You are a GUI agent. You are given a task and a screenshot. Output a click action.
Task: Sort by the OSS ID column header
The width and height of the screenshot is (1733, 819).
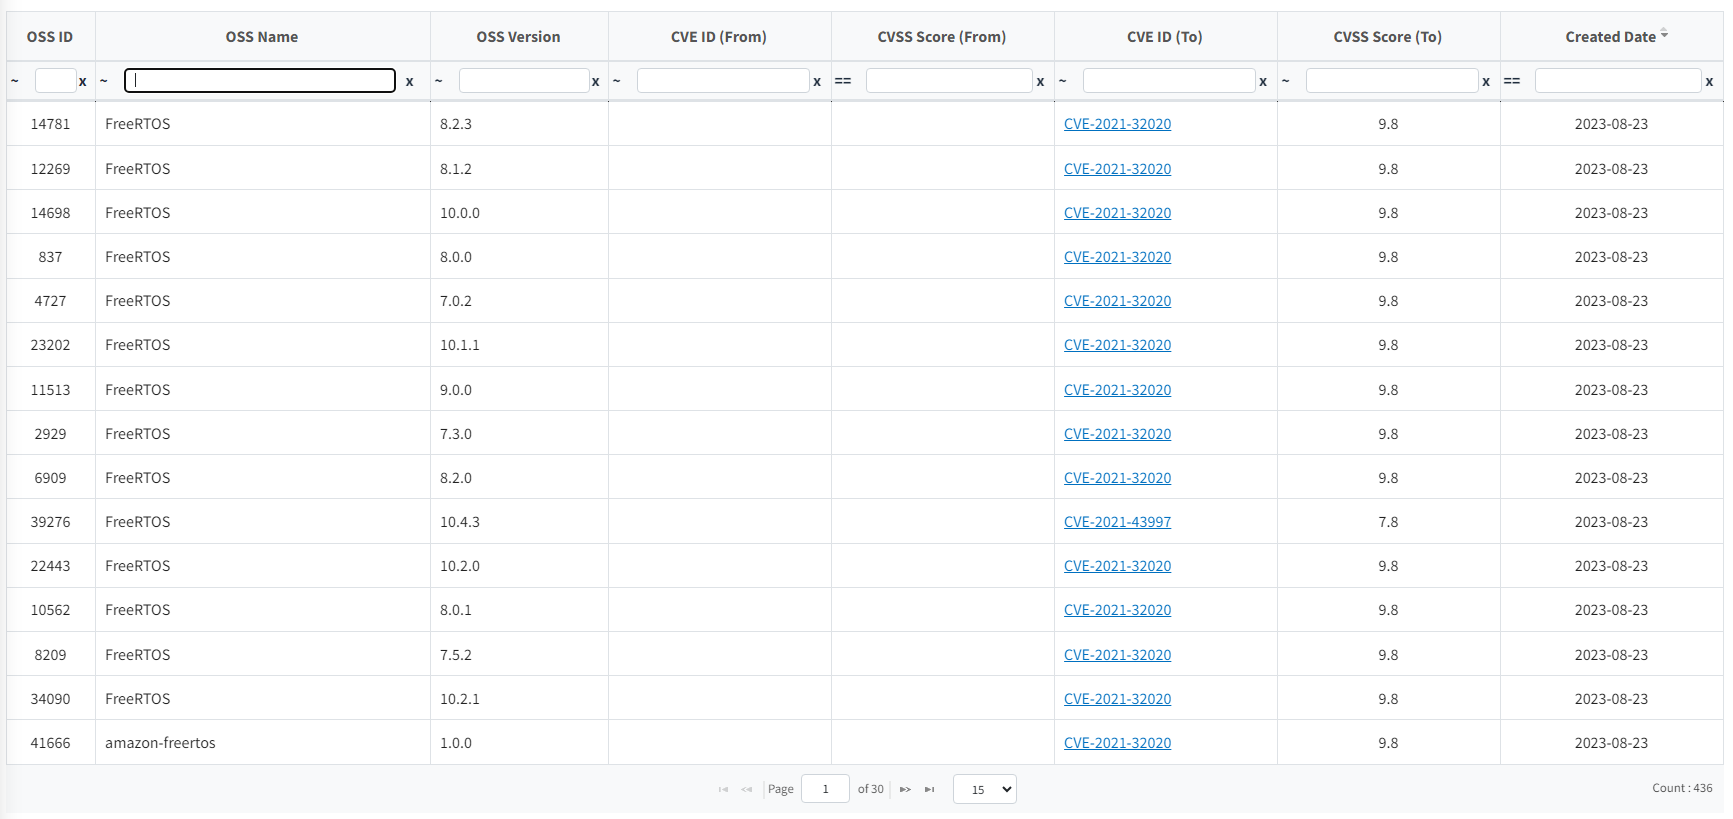tap(50, 37)
